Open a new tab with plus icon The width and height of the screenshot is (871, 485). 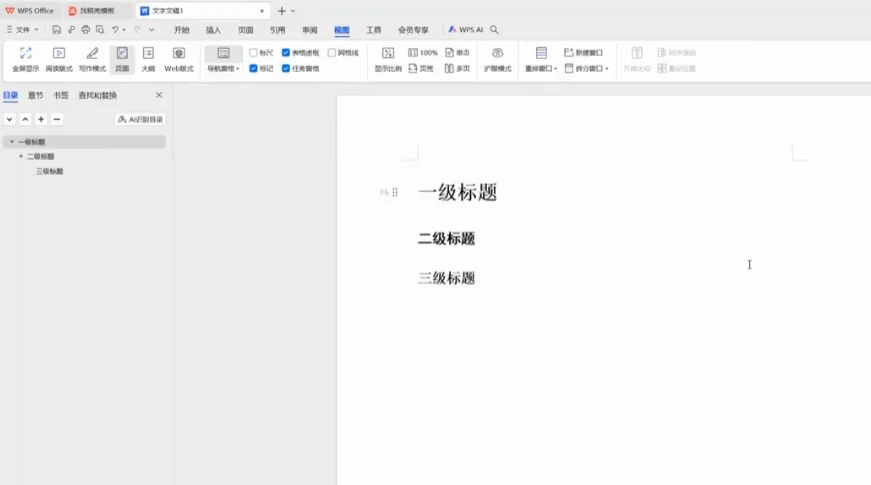coord(282,11)
